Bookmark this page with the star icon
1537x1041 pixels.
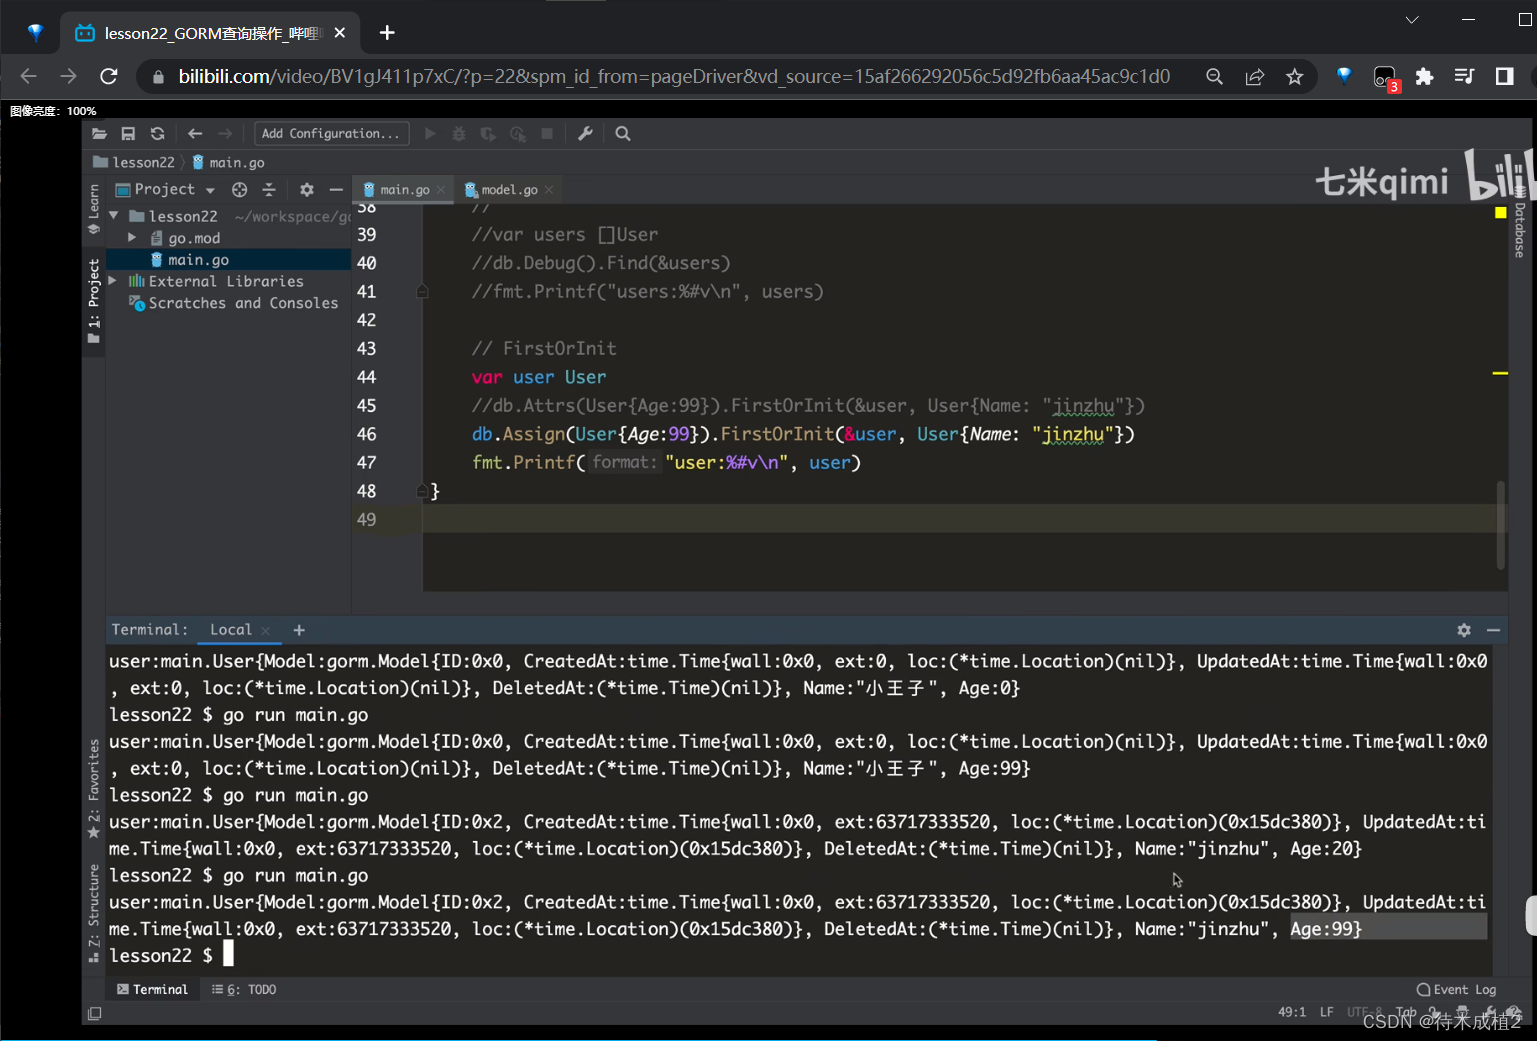pyautogui.click(x=1295, y=77)
